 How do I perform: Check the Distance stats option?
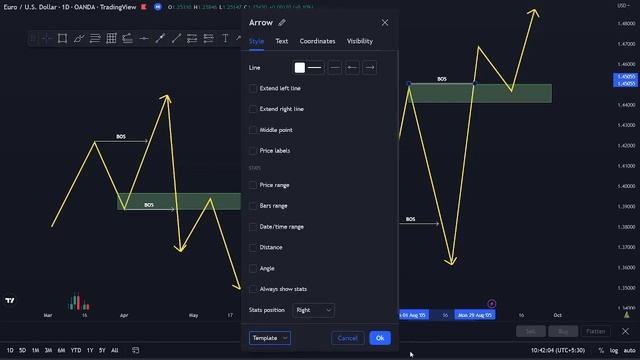click(253, 247)
